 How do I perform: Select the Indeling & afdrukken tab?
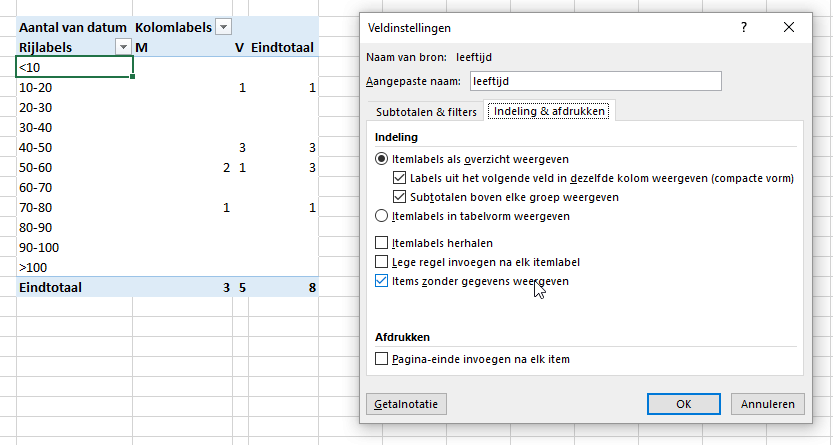click(549, 111)
